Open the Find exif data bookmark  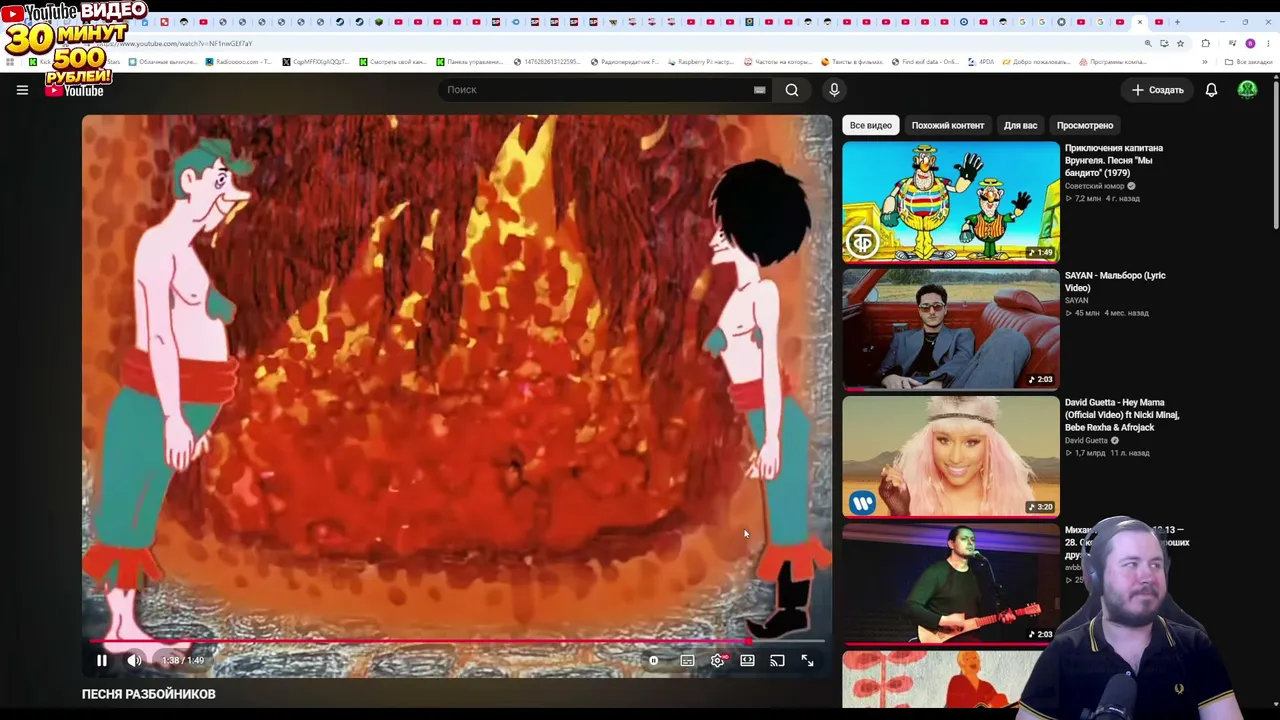point(925,62)
